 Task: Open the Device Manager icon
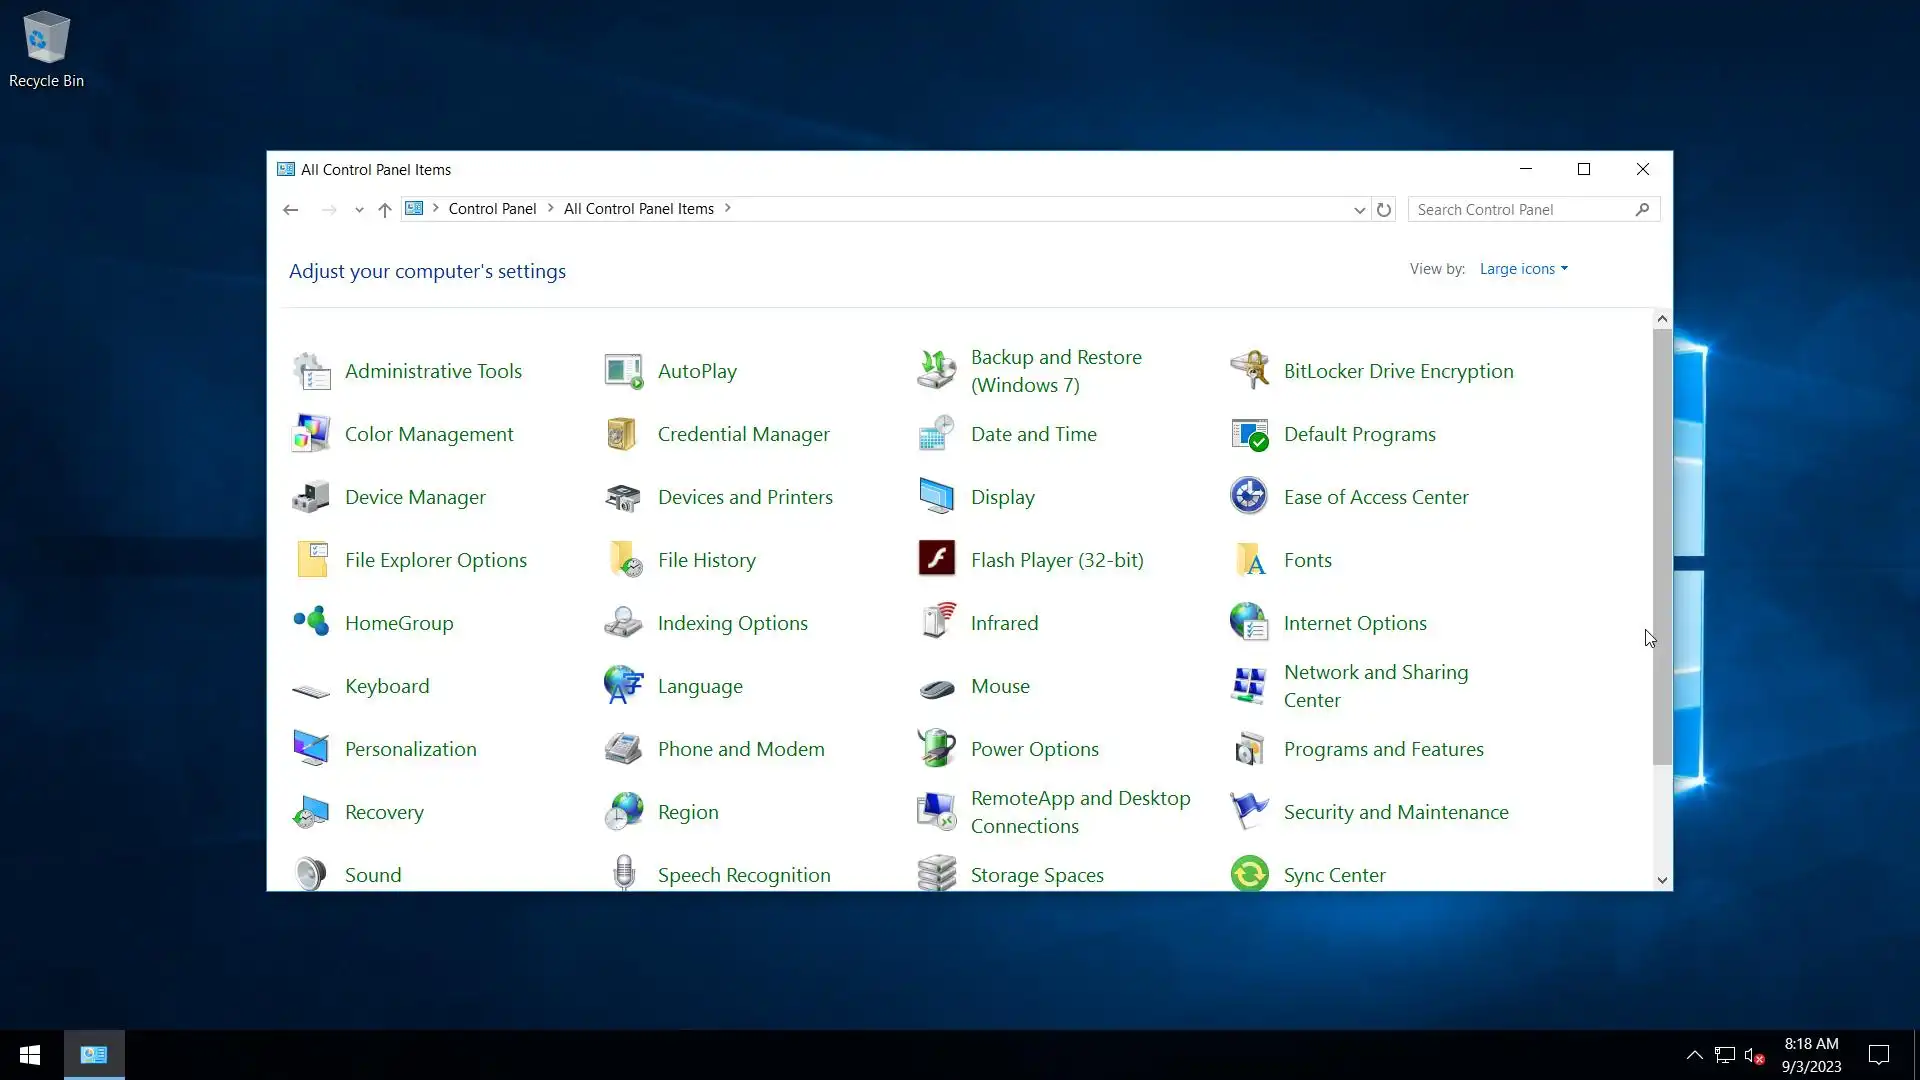pyautogui.click(x=311, y=497)
